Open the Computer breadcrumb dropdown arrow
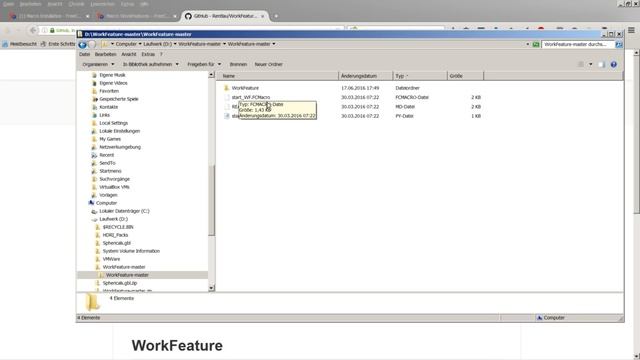The height and width of the screenshot is (360, 640). pyautogui.click(x=140, y=44)
